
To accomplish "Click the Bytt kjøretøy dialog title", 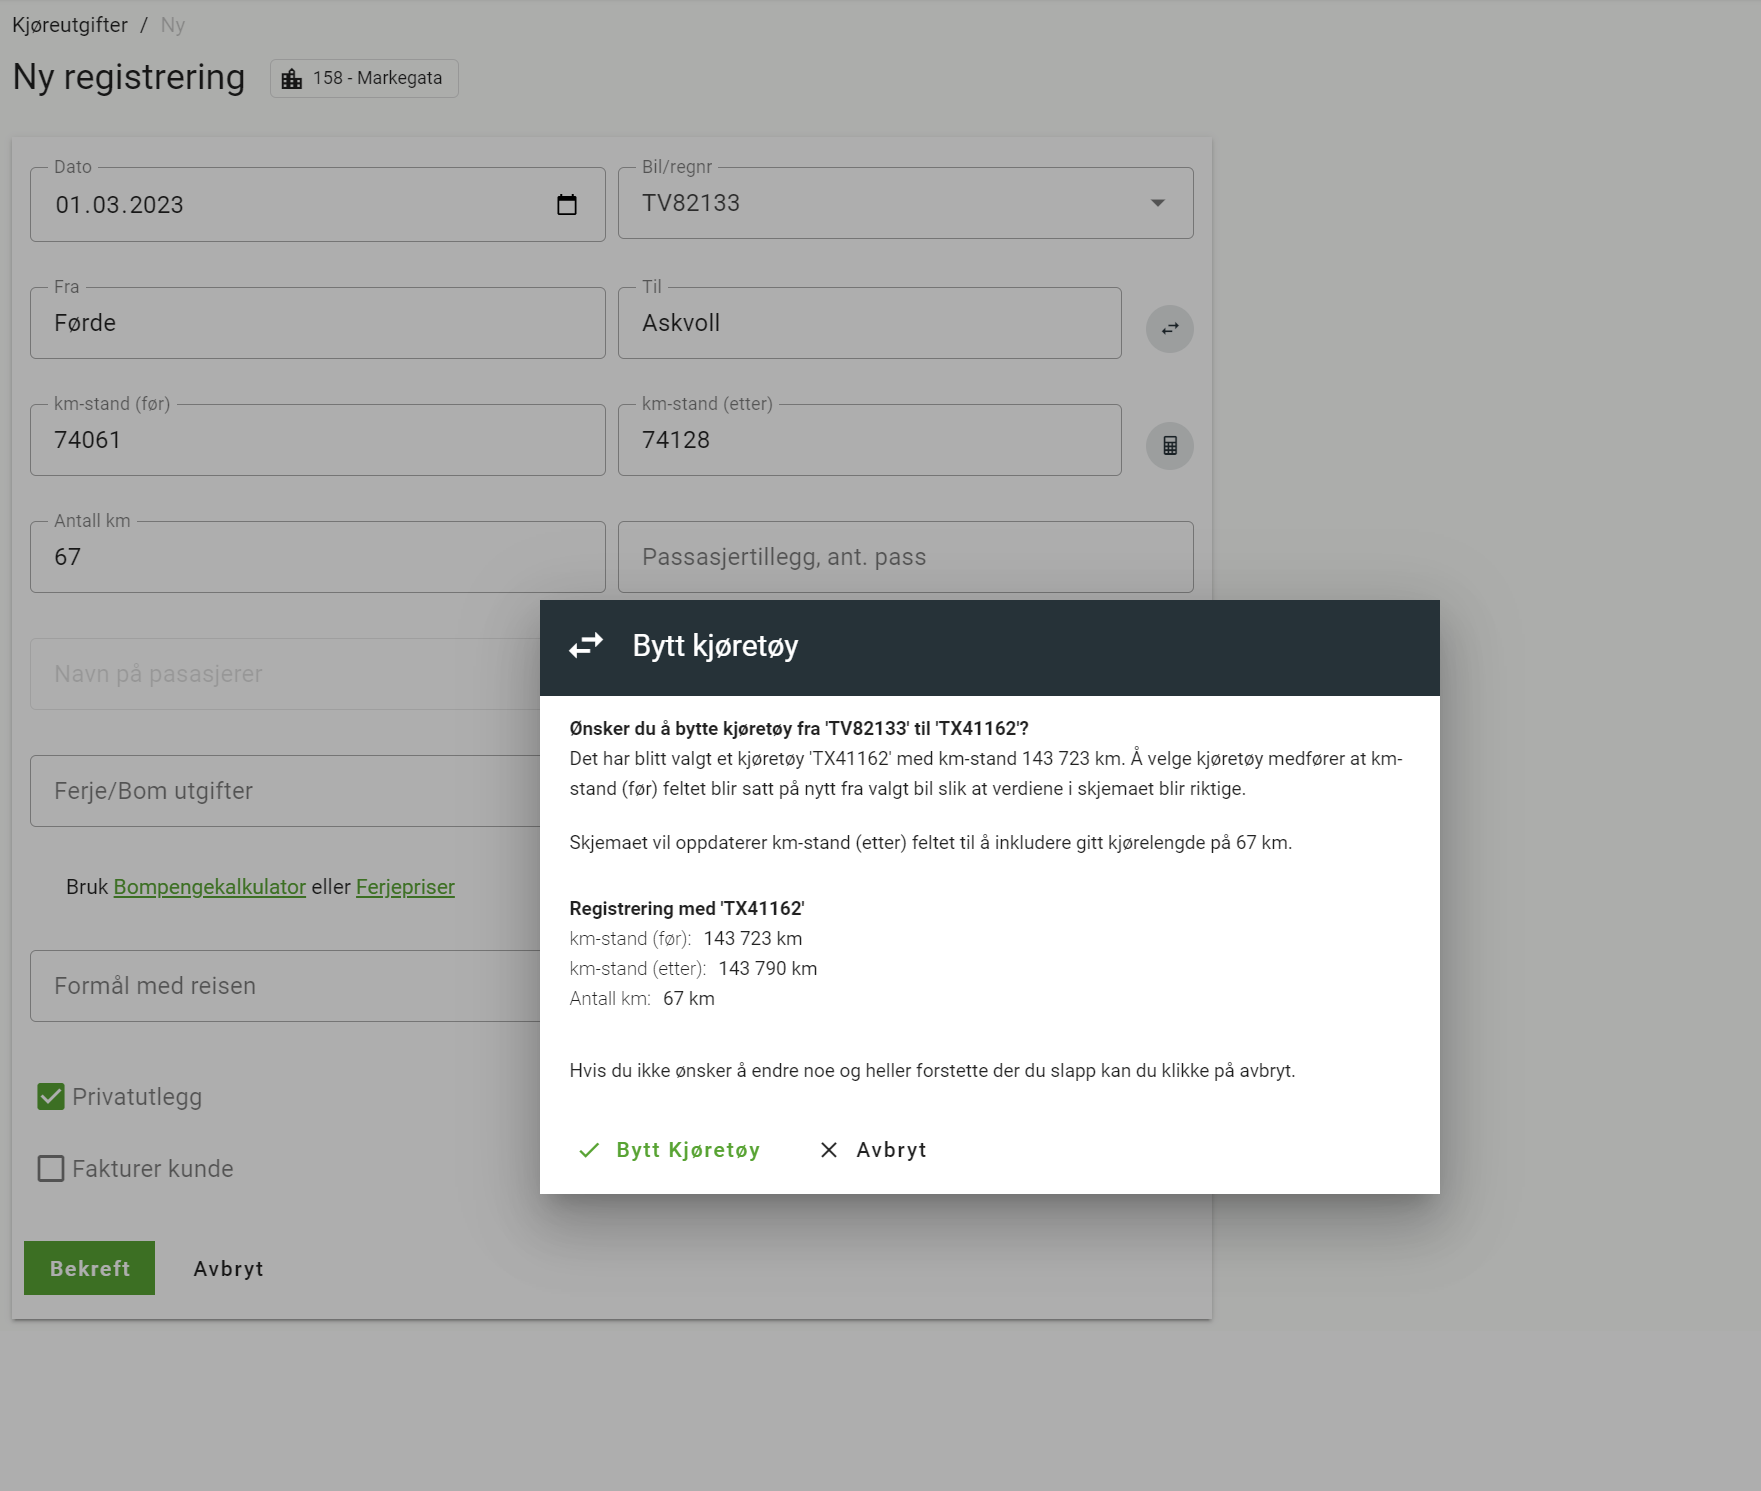I will click(x=715, y=646).
